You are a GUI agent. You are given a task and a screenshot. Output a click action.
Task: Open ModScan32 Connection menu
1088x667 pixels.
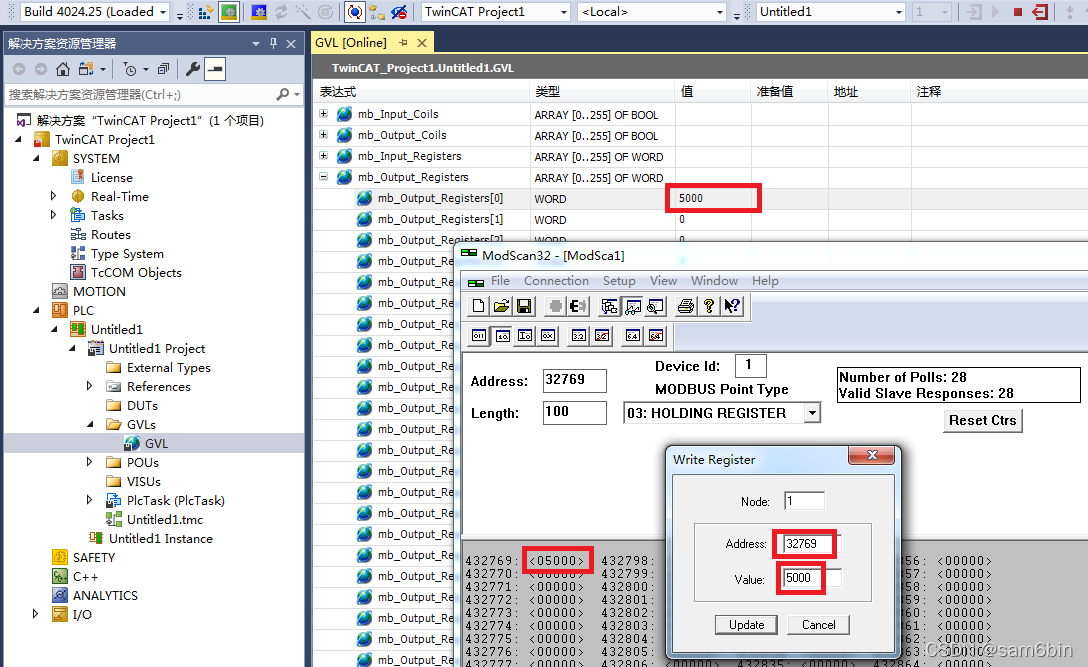point(556,280)
